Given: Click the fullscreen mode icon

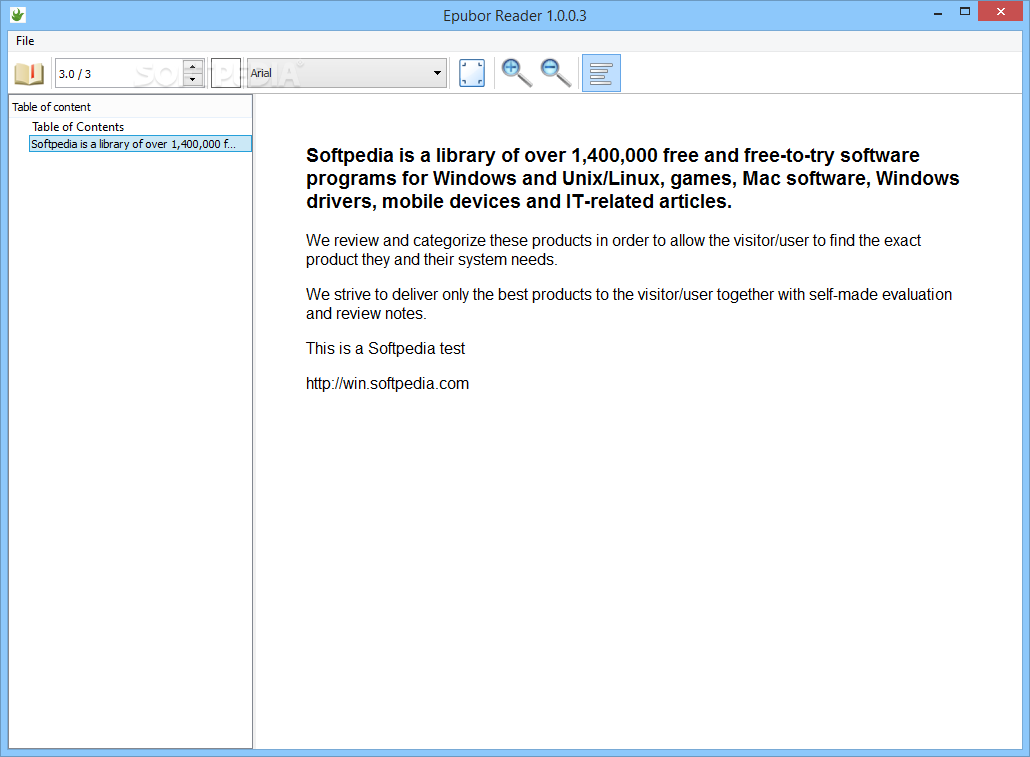Looking at the screenshot, I should tap(472, 73).
